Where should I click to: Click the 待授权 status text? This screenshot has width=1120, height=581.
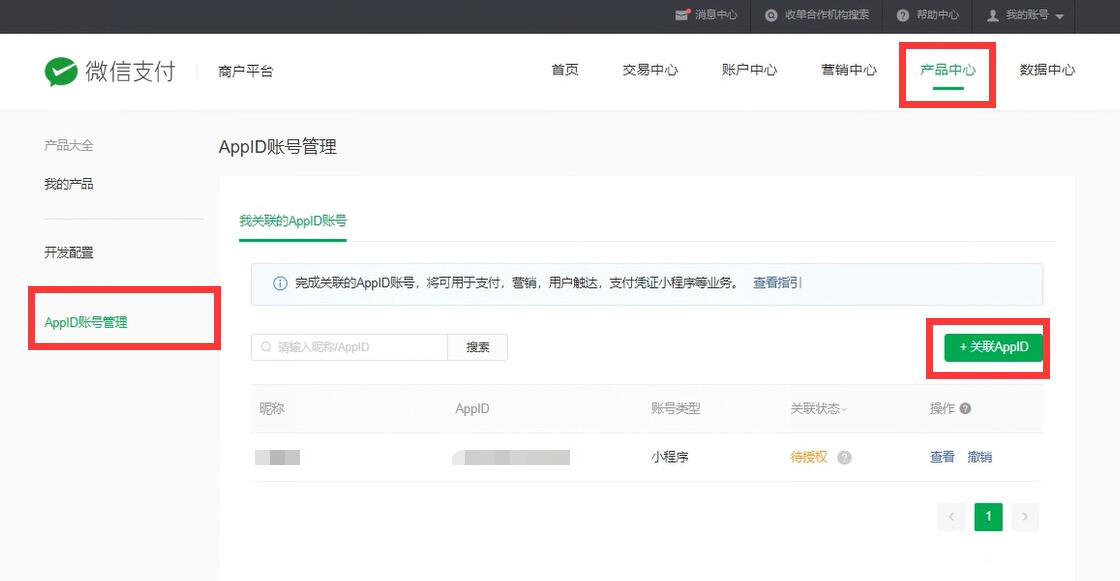tap(809, 457)
